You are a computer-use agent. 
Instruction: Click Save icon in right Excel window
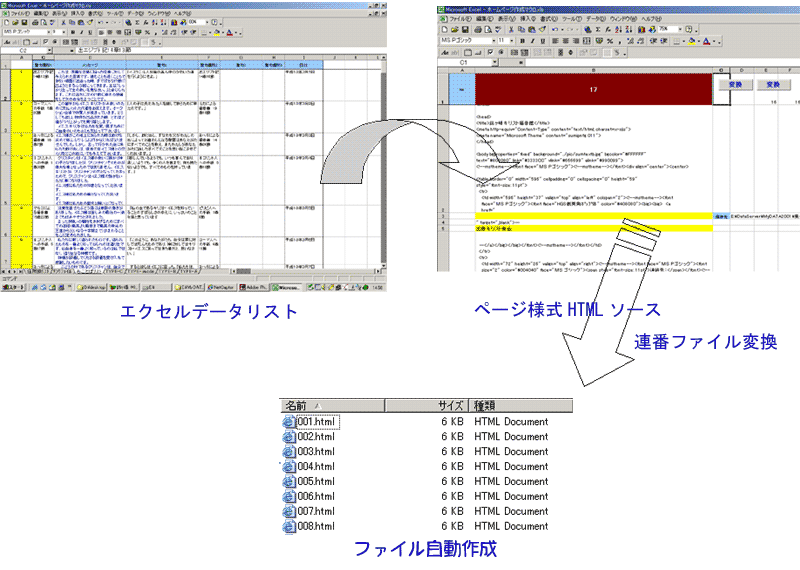tap(465, 29)
